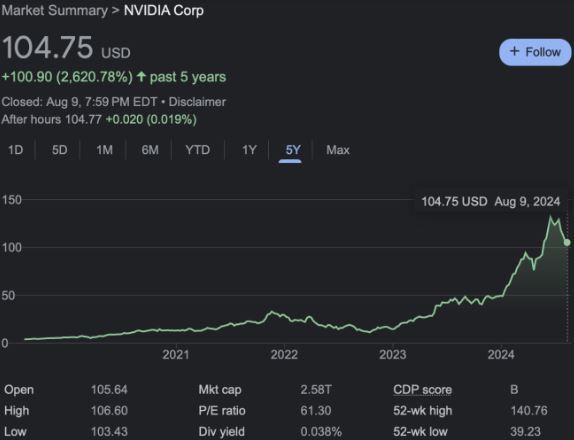Click the CDP score label link
The height and width of the screenshot is (440, 574).
pos(422,389)
